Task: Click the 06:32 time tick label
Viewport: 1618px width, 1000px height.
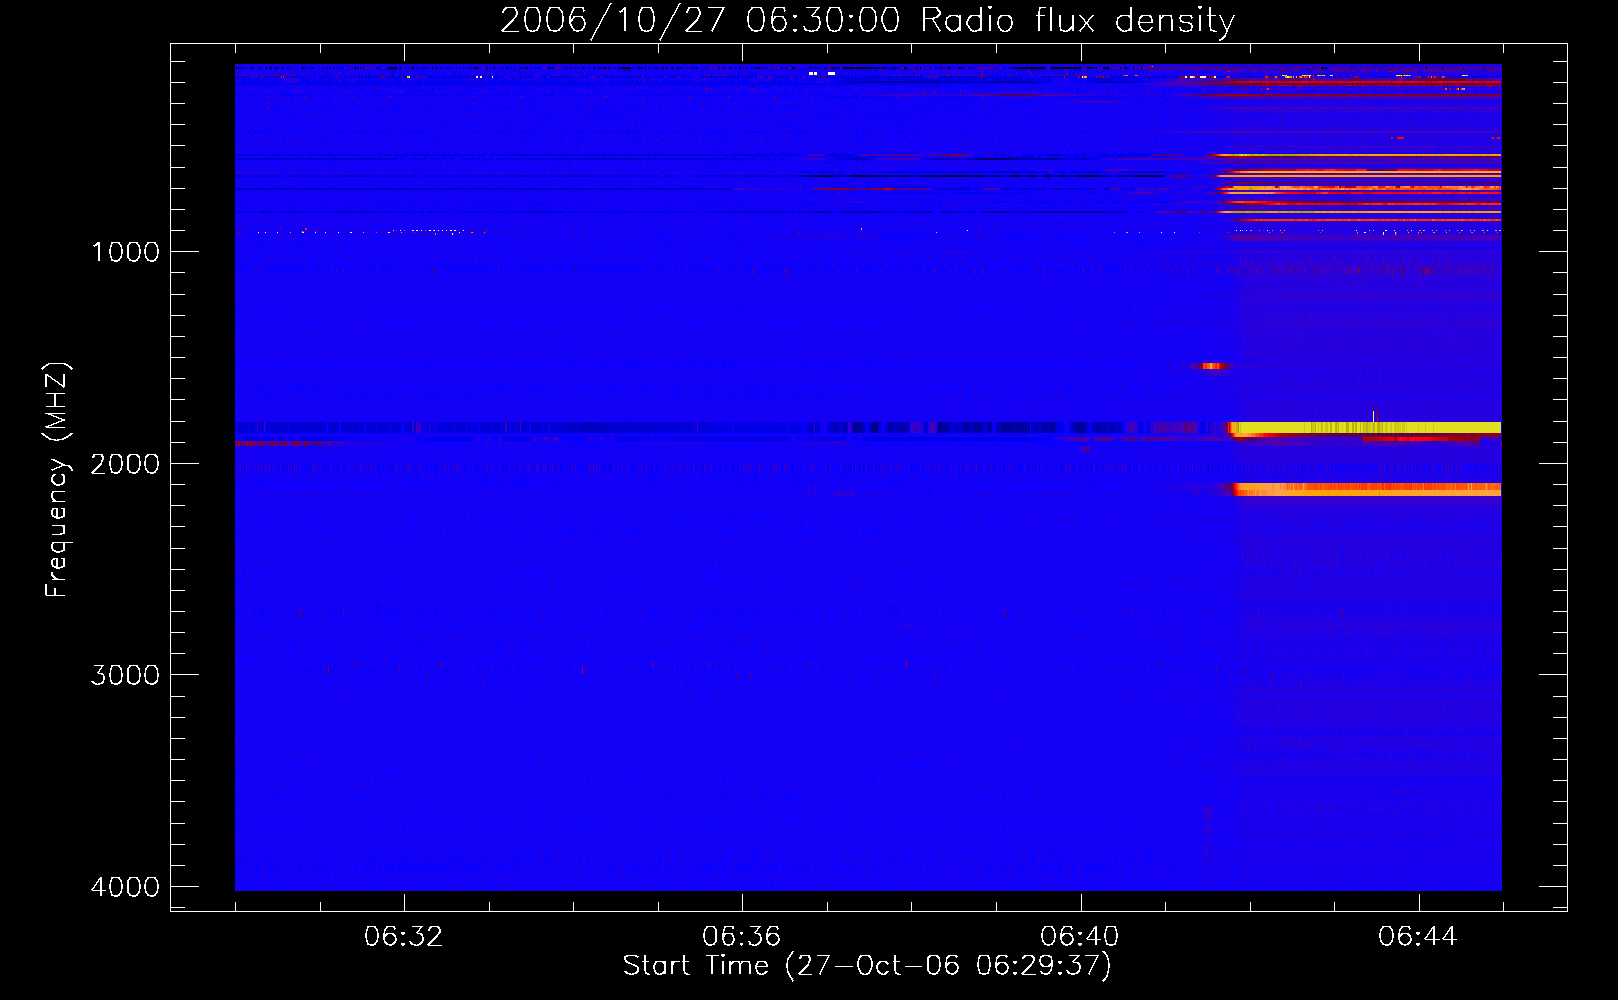Action: click(404, 937)
